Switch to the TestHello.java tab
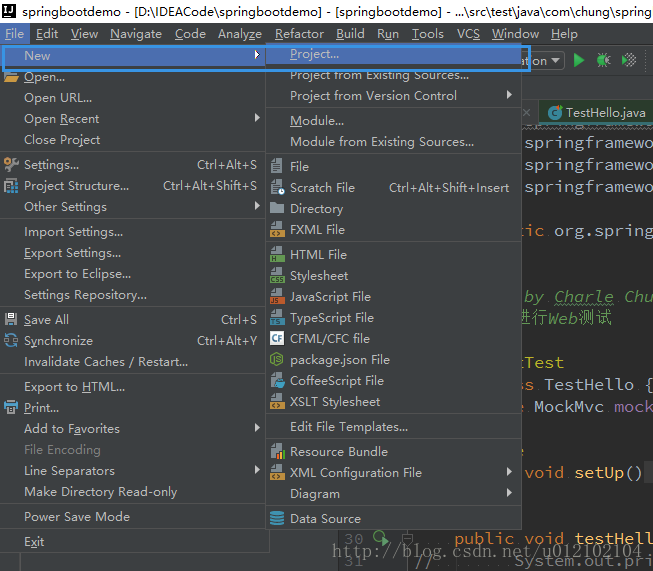This screenshot has width=653, height=571. pyautogui.click(x=597, y=112)
